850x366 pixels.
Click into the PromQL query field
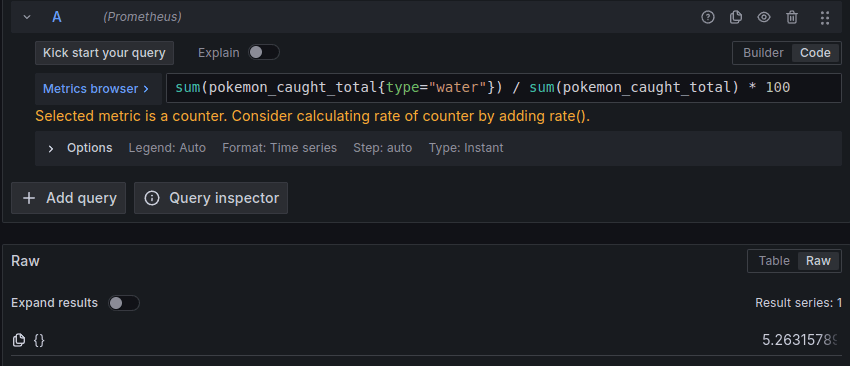point(504,88)
